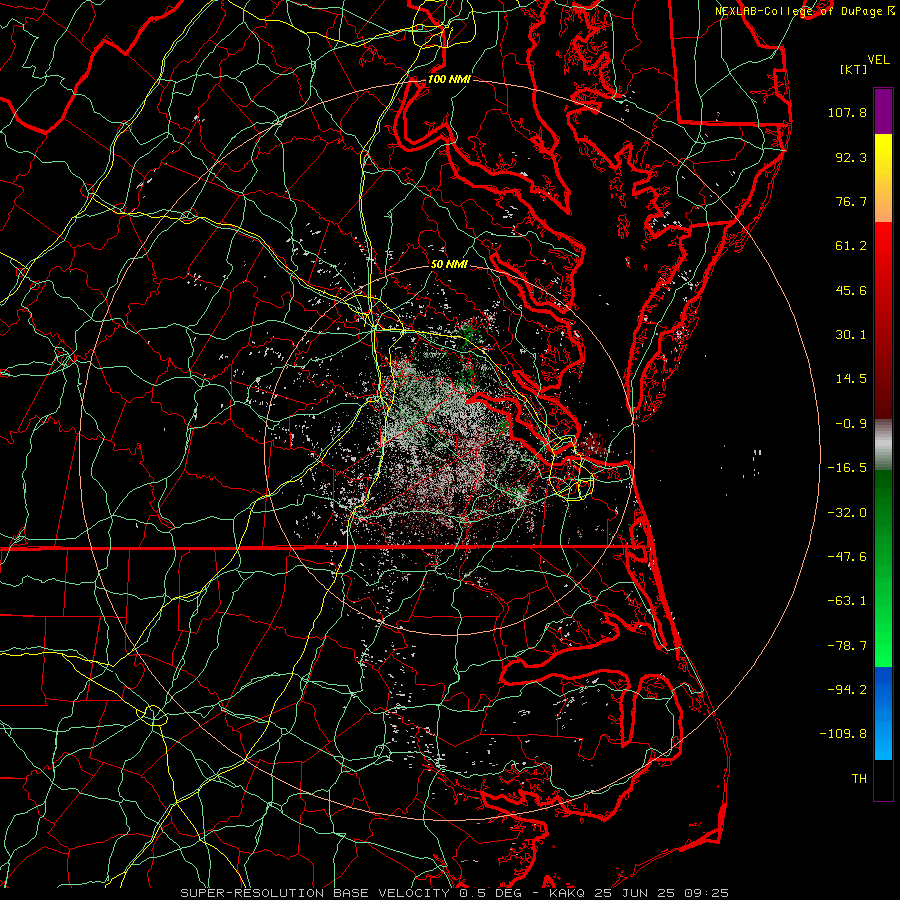Click the 76.7 velocity legend value
Viewport: 900px width, 900px height.
pyautogui.click(x=851, y=201)
